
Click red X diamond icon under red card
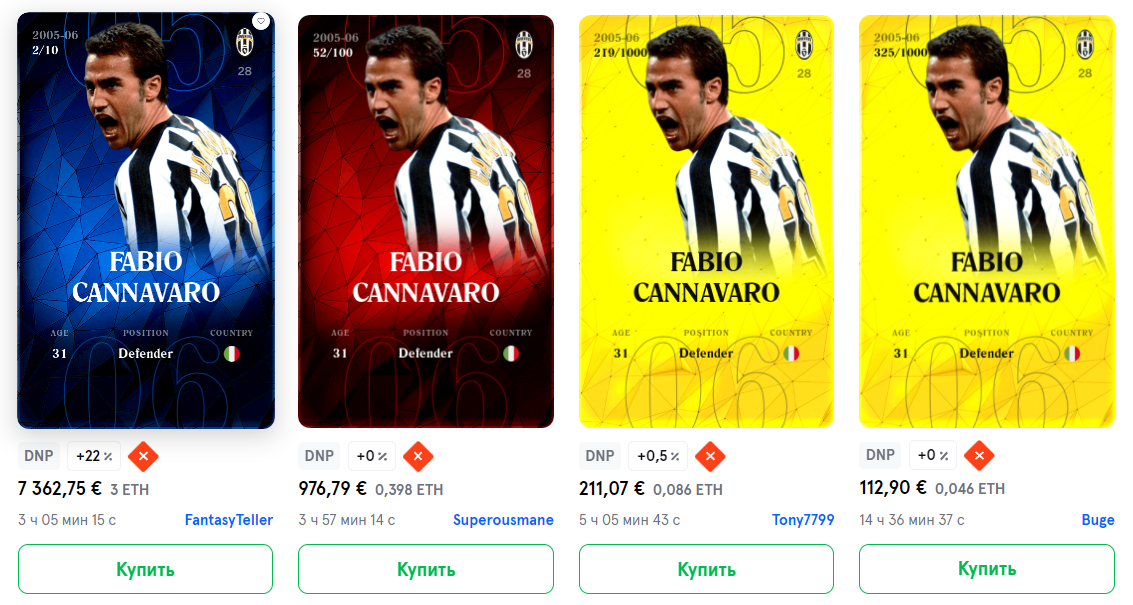pyautogui.click(x=418, y=456)
